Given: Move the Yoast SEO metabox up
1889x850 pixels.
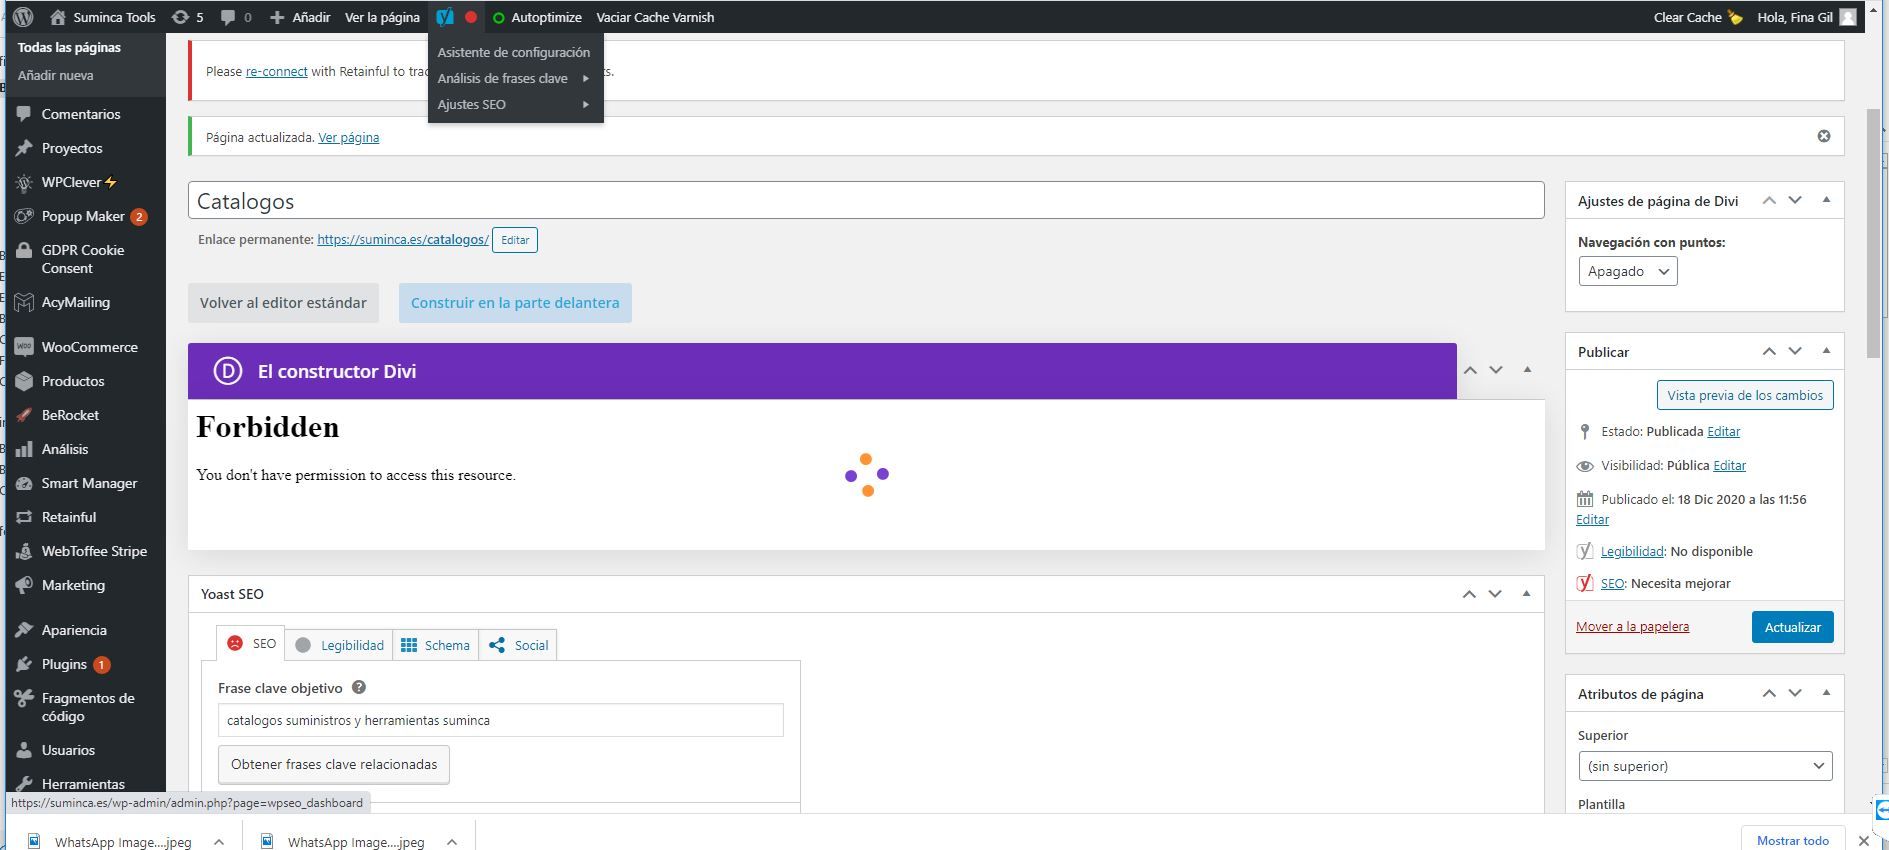Looking at the screenshot, I should tap(1469, 593).
